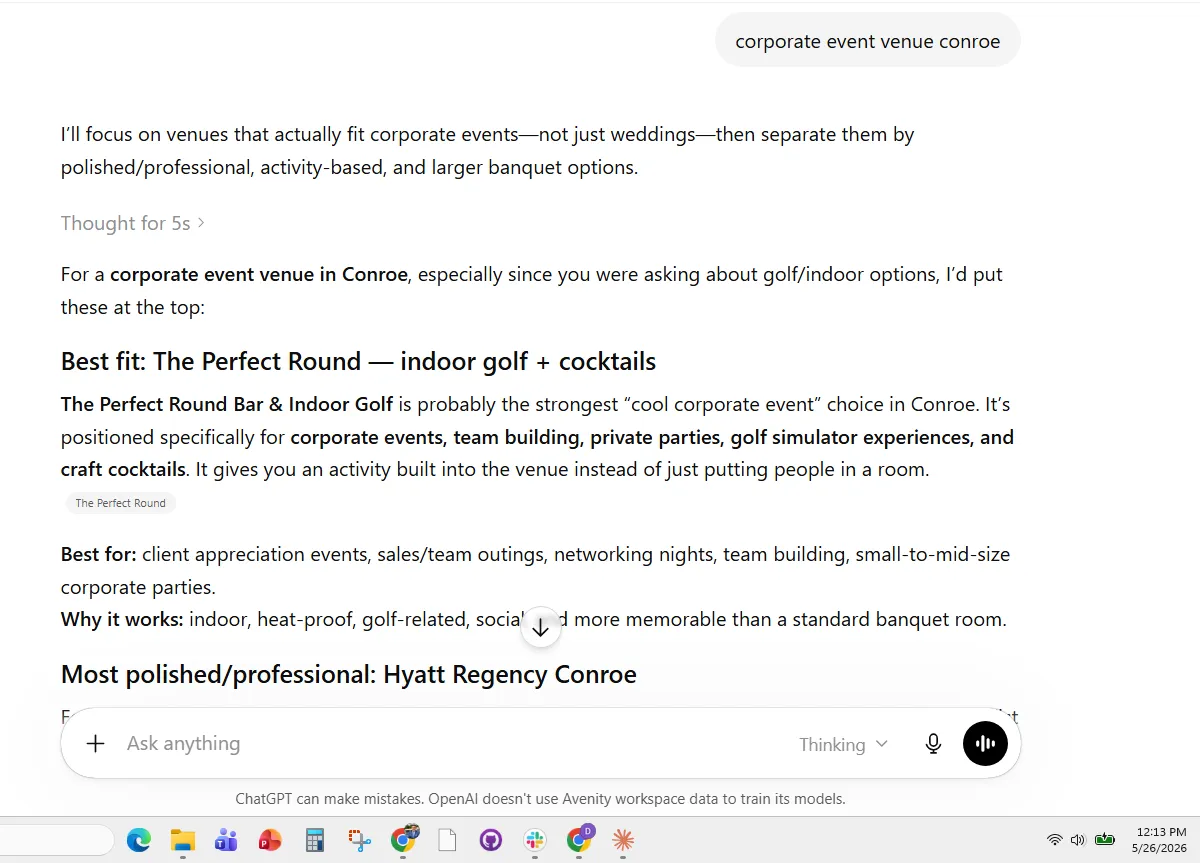Open Slack from the taskbar
This screenshot has width=1200, height=863.
click(535, 840)
